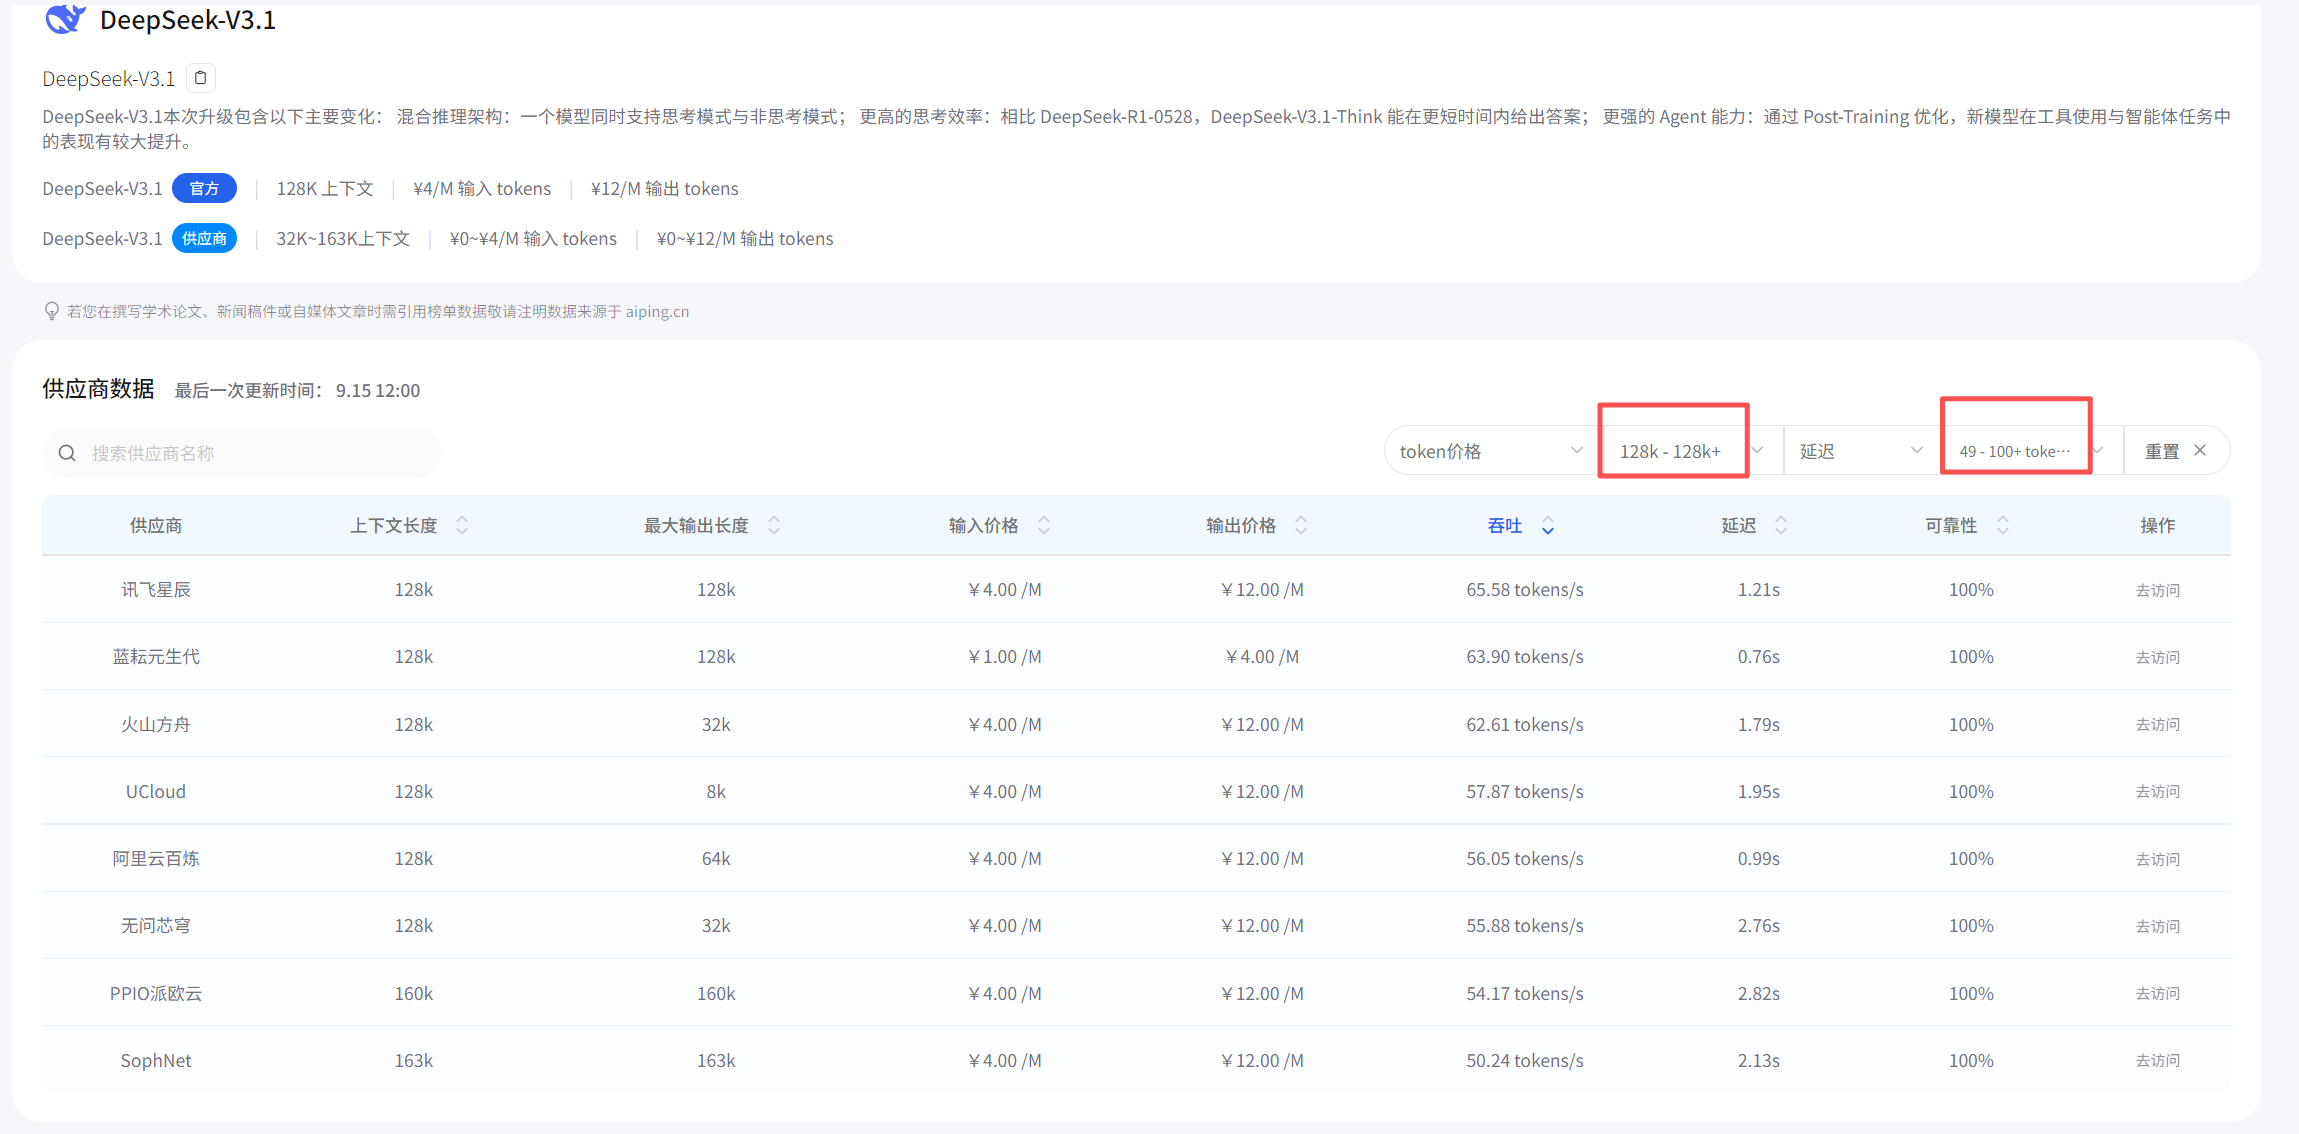Select the UCloud supplier name
Image resolution: width=2299 pixels, height=1134 pixels.
(156, 791)
